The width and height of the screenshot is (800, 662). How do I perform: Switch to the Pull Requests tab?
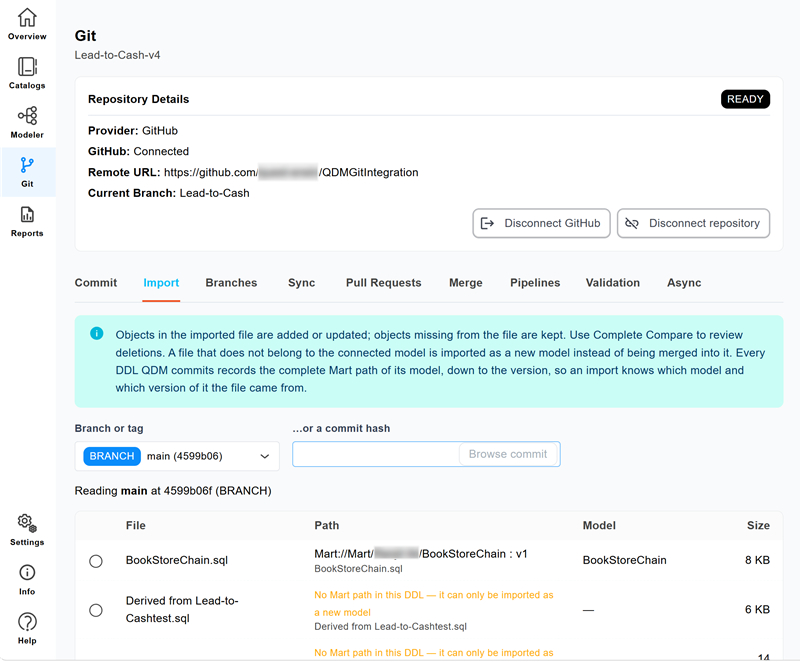384,283
